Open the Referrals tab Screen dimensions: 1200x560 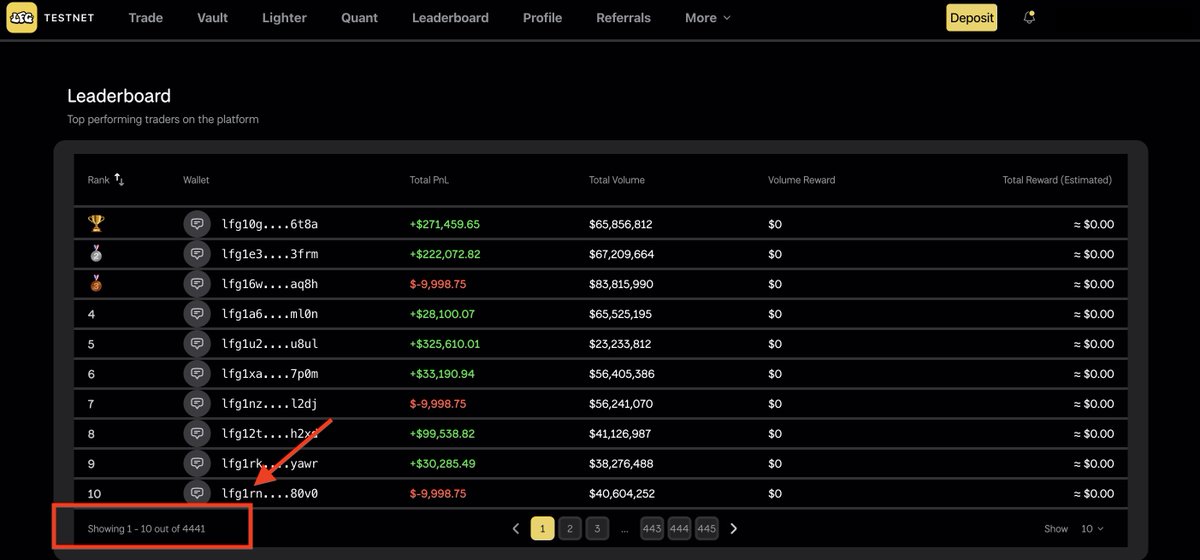[x=623, y=18]
